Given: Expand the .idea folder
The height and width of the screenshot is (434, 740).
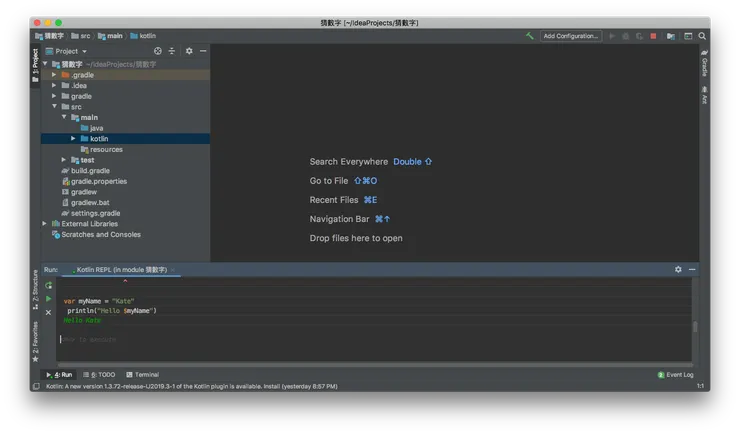Looking at the screenshot, I should (54, 85).
